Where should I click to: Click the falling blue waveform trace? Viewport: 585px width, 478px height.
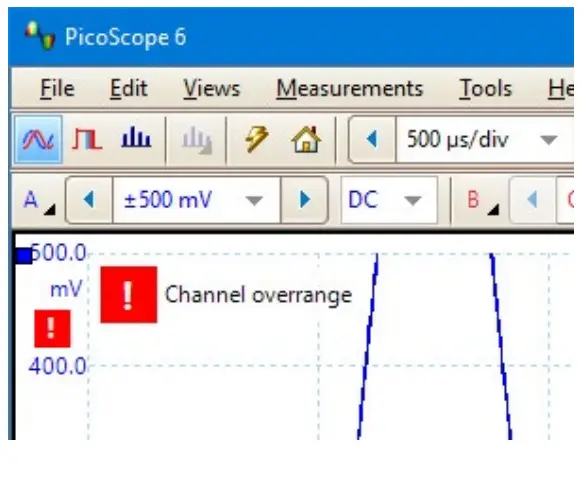tap(501, 346)
